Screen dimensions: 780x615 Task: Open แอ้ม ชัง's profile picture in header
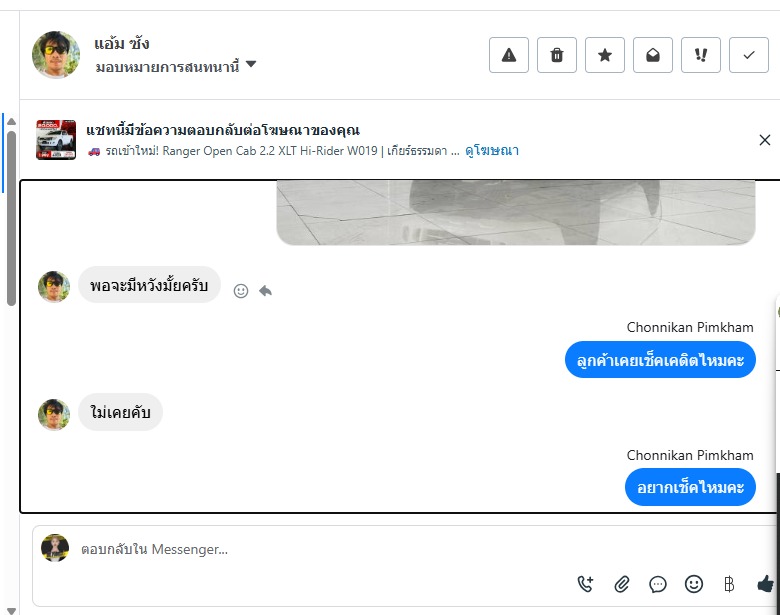pos(57,55)
